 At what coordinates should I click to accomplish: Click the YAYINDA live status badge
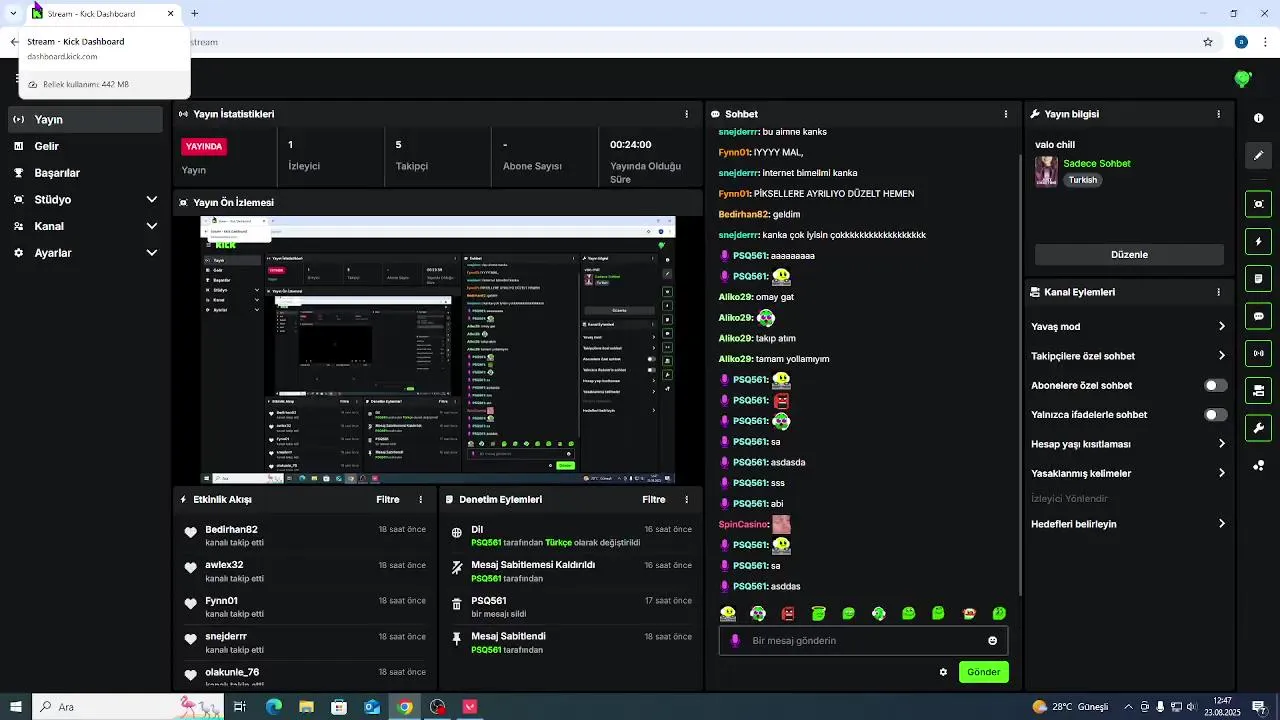[204, 146]
